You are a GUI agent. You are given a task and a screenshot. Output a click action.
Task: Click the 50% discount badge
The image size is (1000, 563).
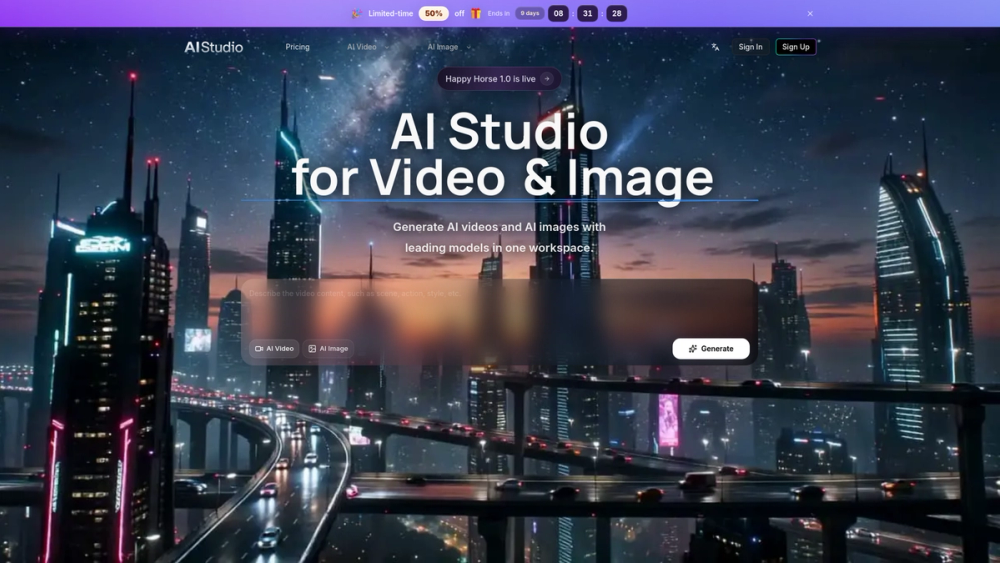(x=433, y=13)
